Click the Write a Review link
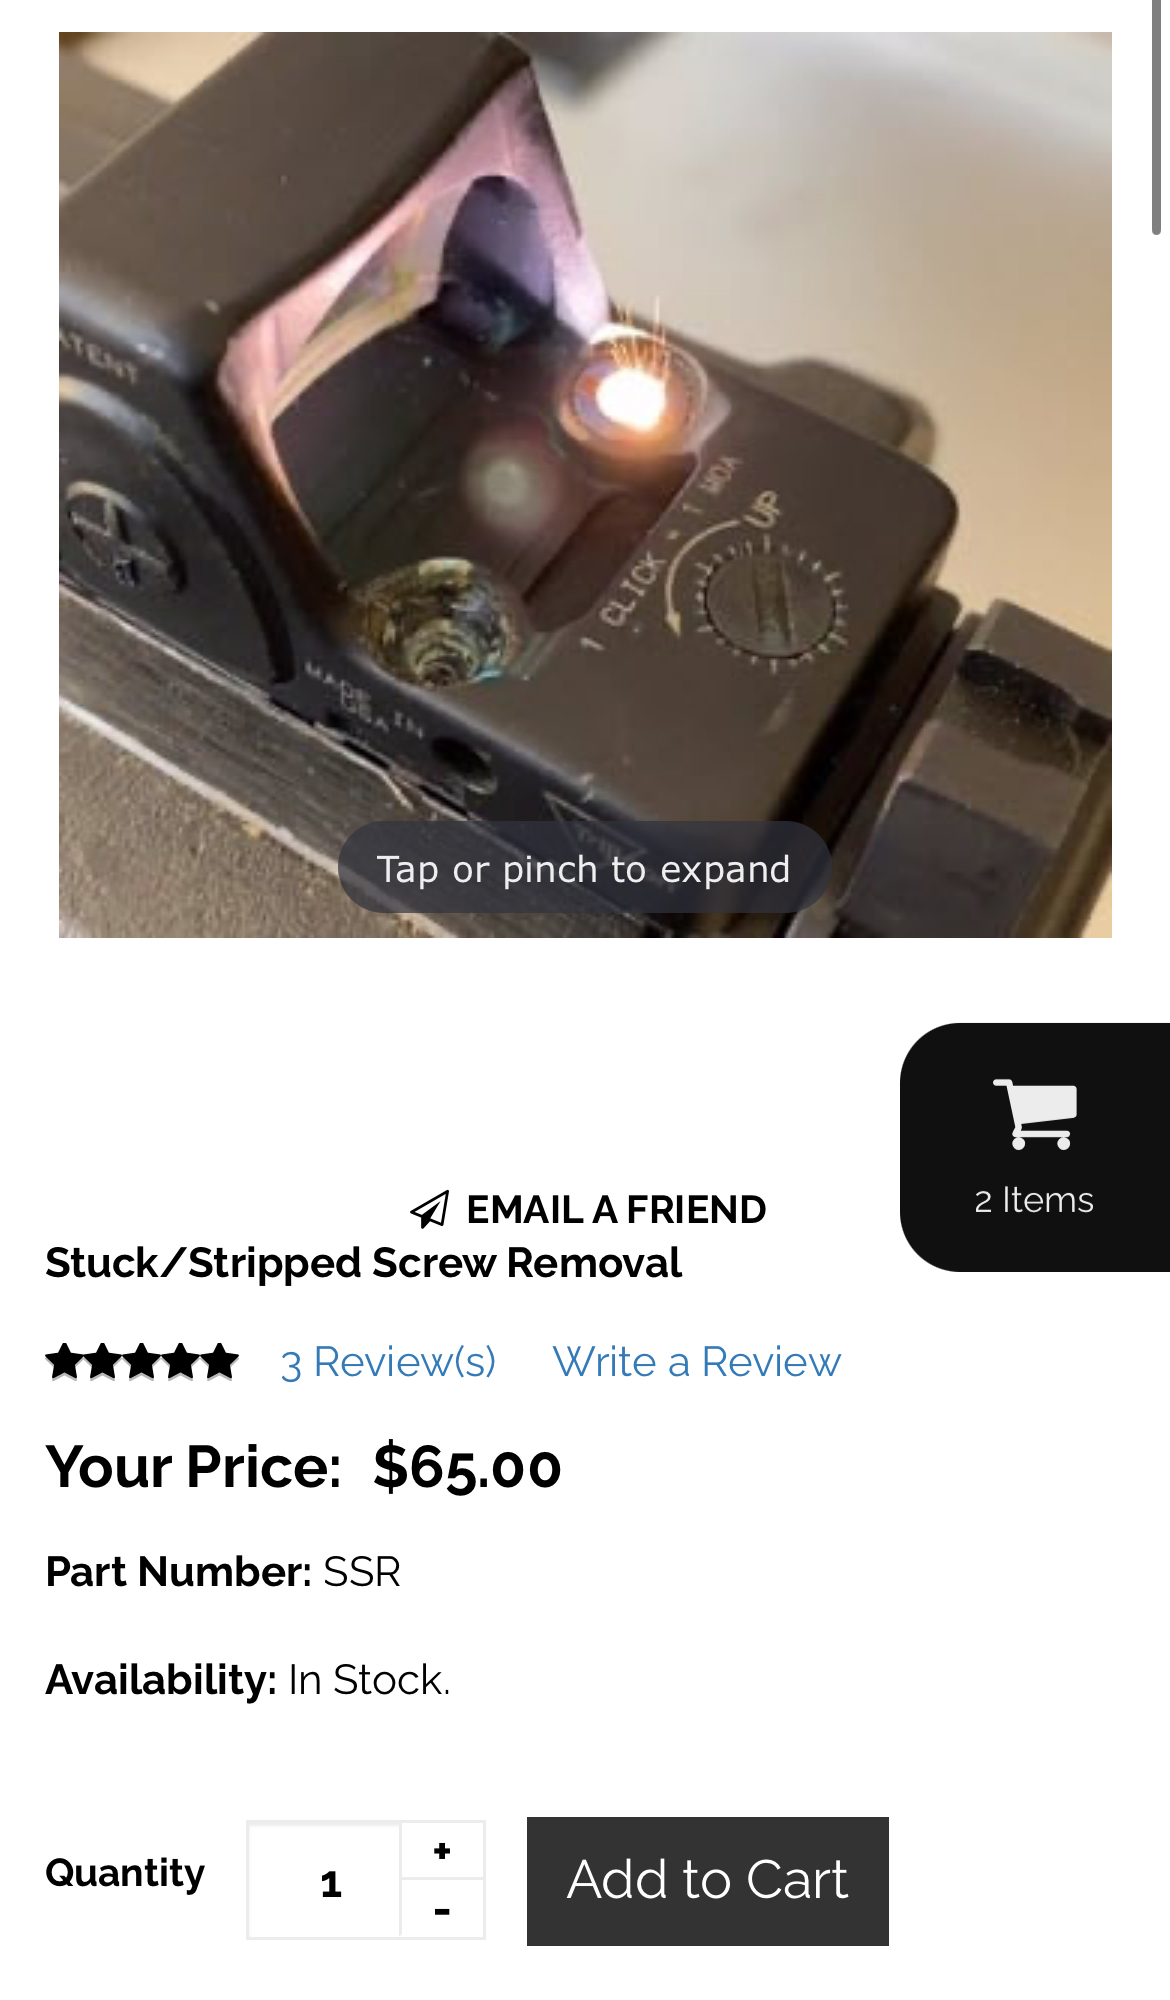The width and height of the screenshot is (1170, 2000). pyautogui.click(x=697, y=1362)
